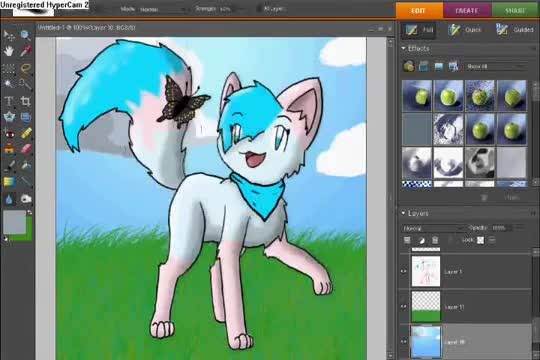Open the Layers panel options menu
The height and width of the screenshot is (360, 540).
[x=534, y=214]
